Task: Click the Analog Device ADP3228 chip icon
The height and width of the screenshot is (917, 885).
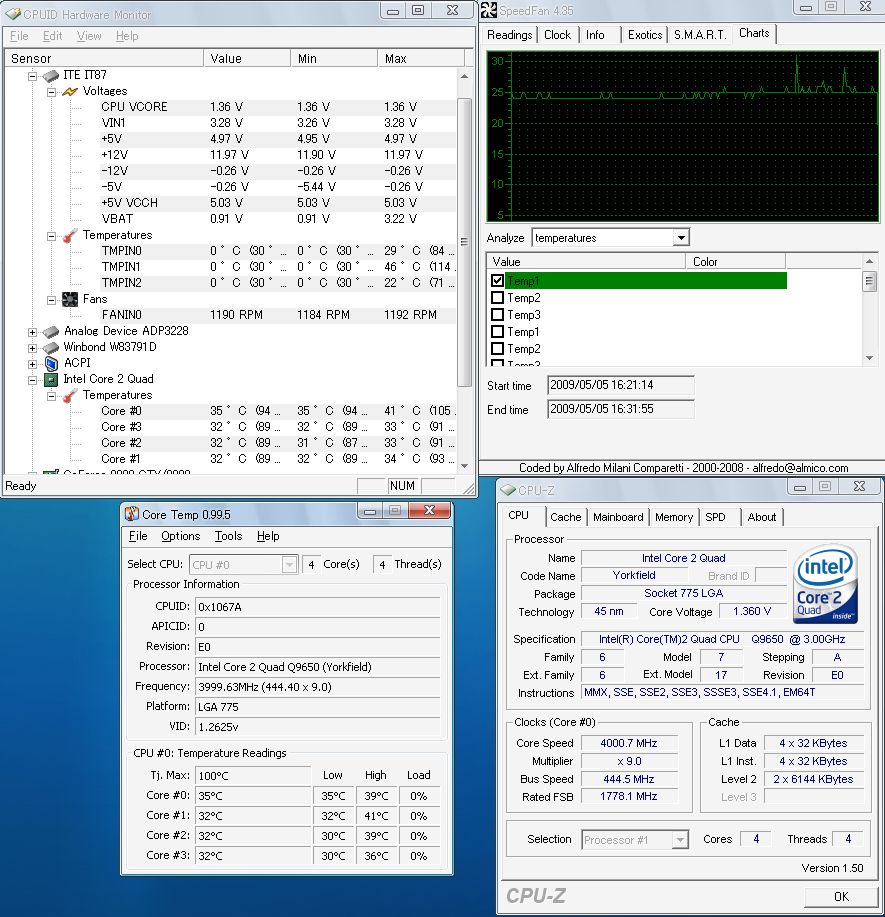Action: [51, 331]
